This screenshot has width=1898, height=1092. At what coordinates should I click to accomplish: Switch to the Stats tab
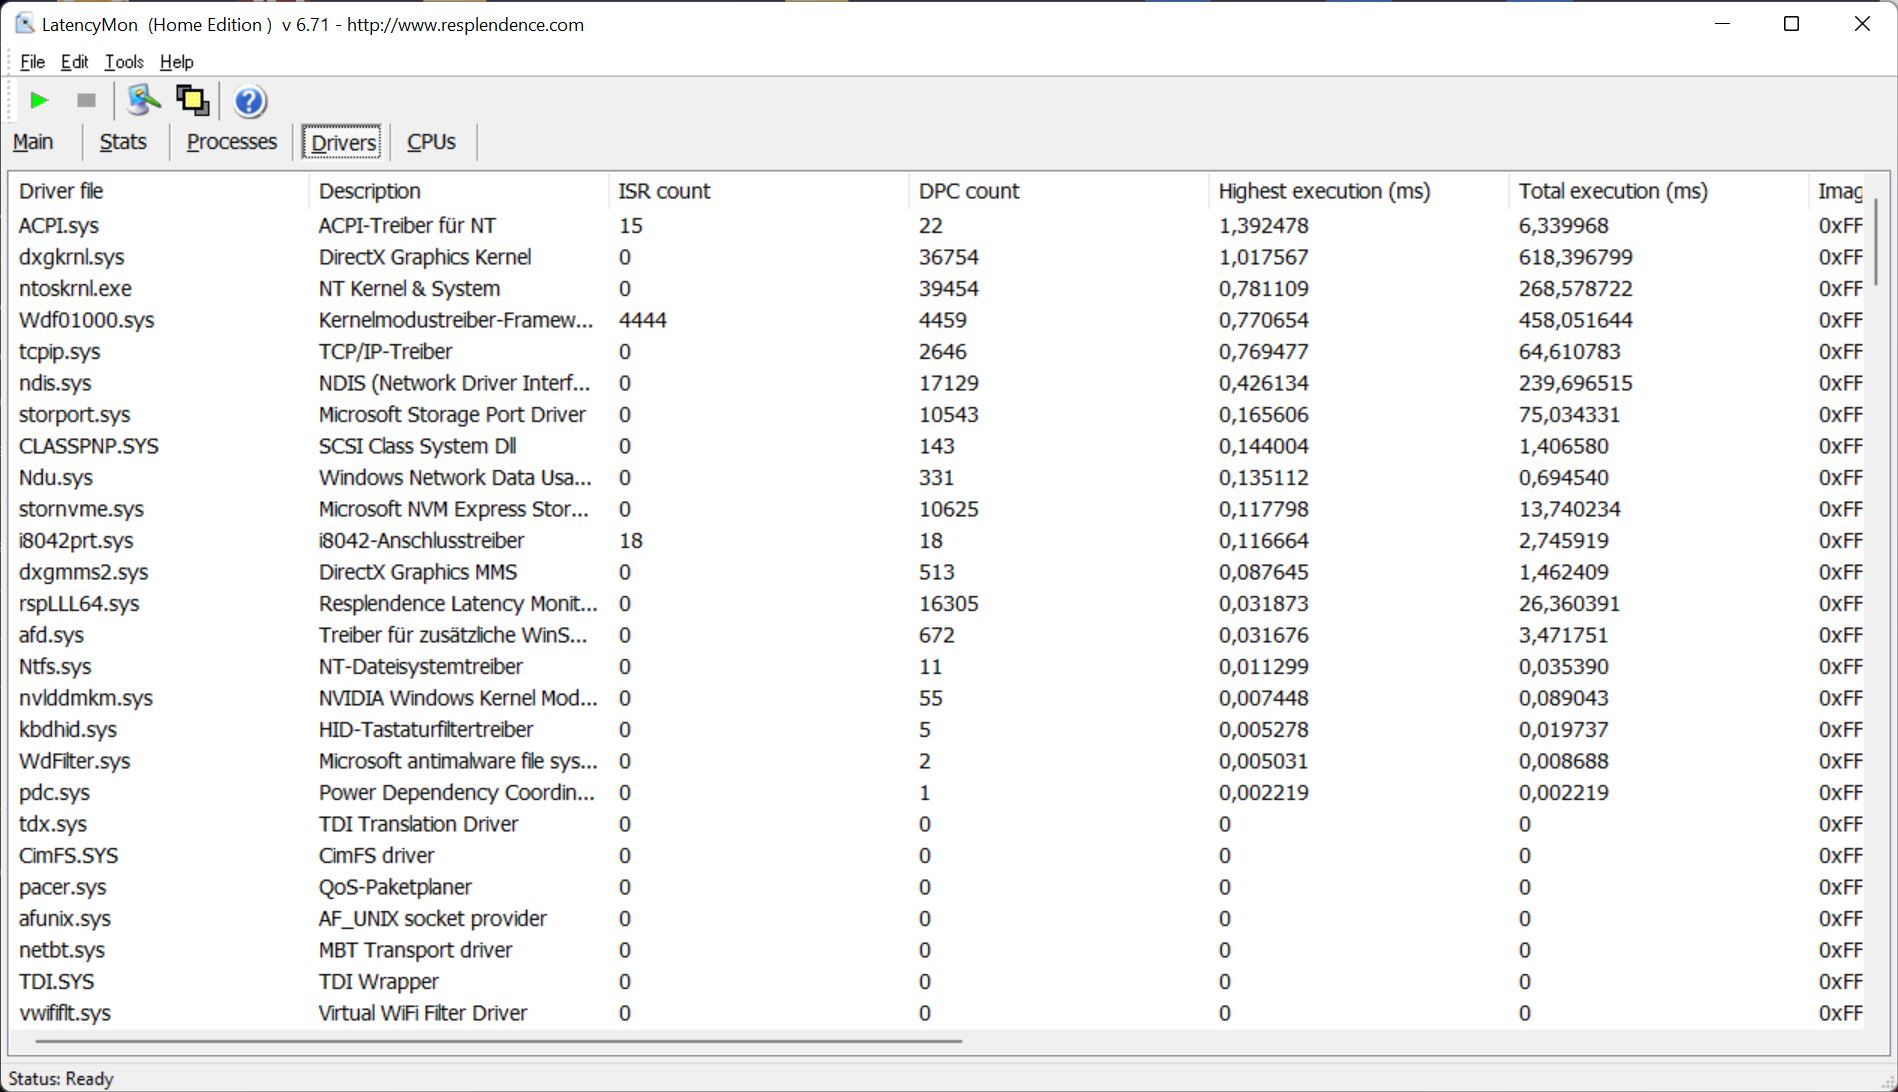pos(123,142)
